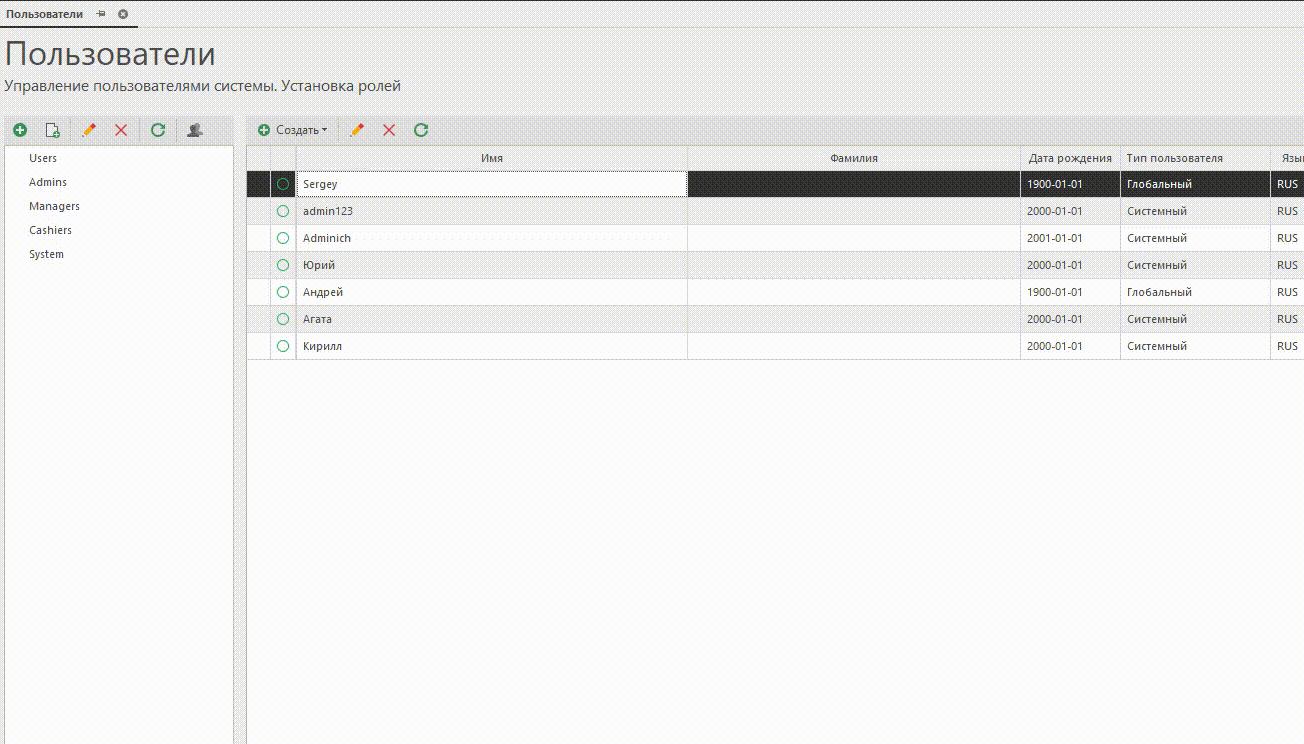Click the Sergey name cell

coord(491,184)
